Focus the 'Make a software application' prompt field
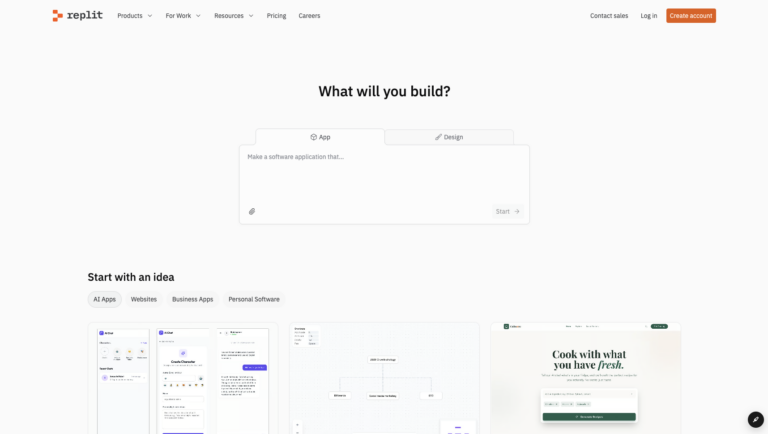The width and height of the screenshot is (768, 434). (384, 174)
